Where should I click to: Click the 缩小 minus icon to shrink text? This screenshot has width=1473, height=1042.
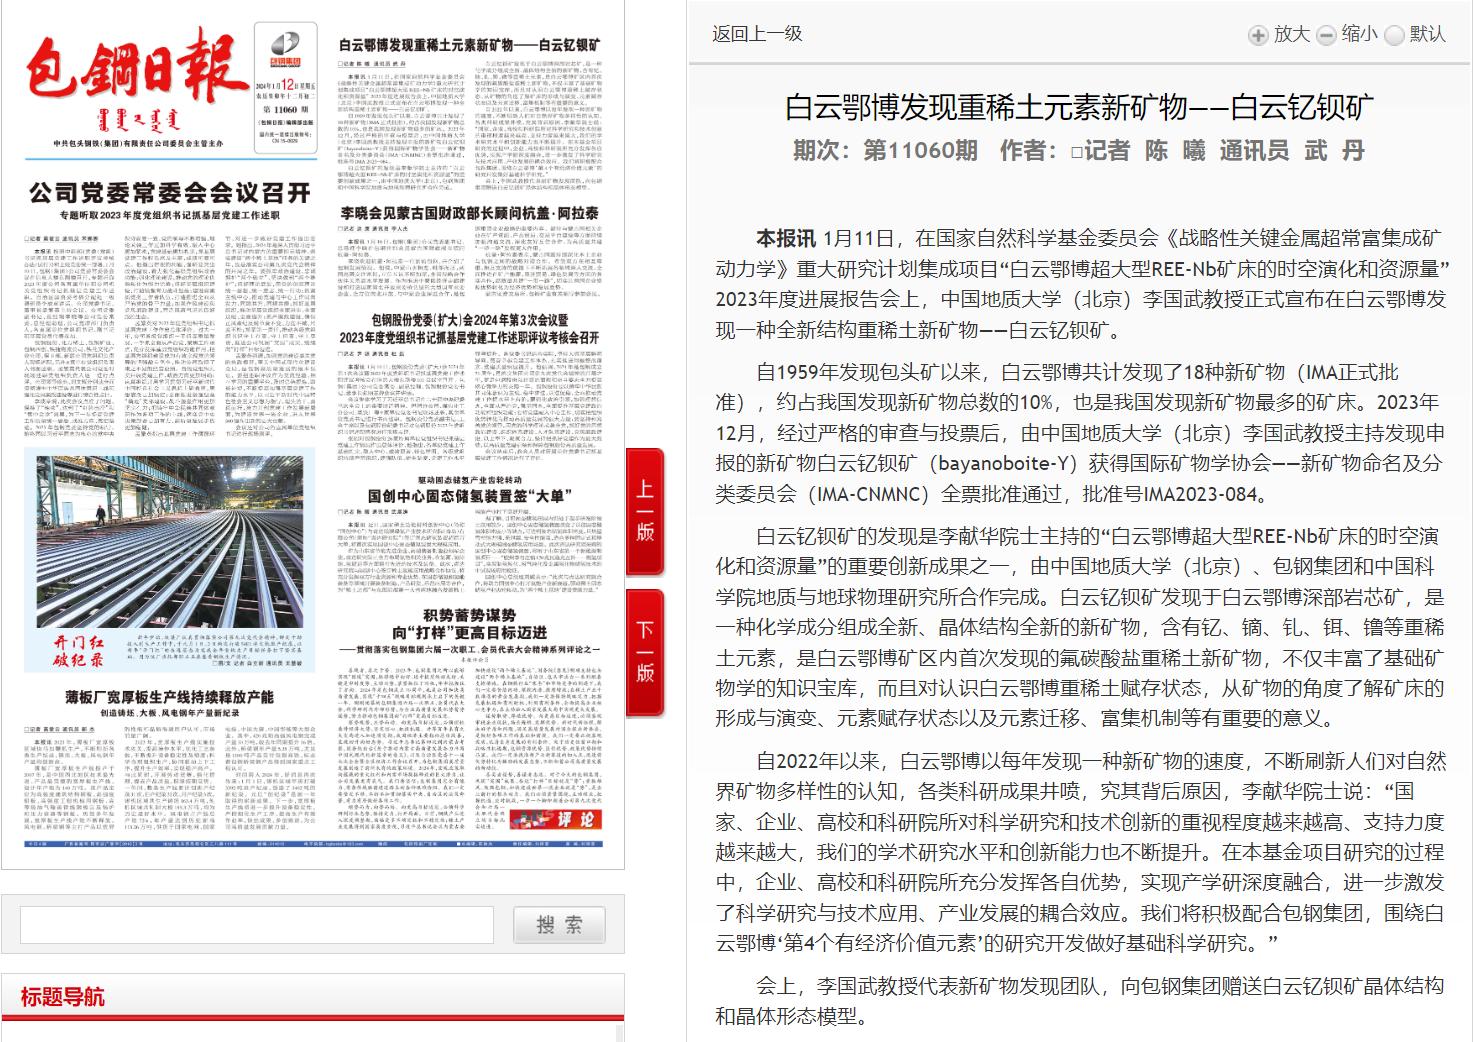(x=1324, y=34)
